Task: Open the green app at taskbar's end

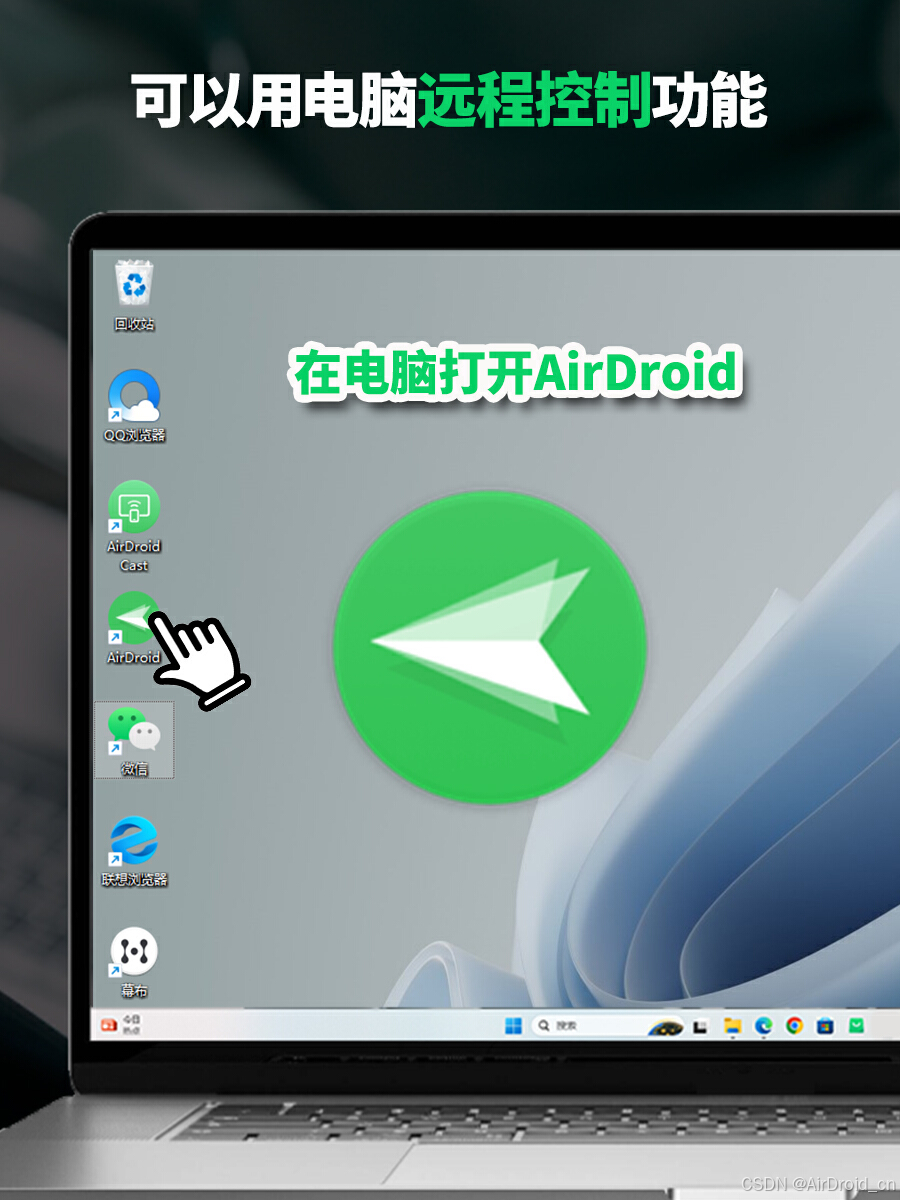Action: (856, 1026)
